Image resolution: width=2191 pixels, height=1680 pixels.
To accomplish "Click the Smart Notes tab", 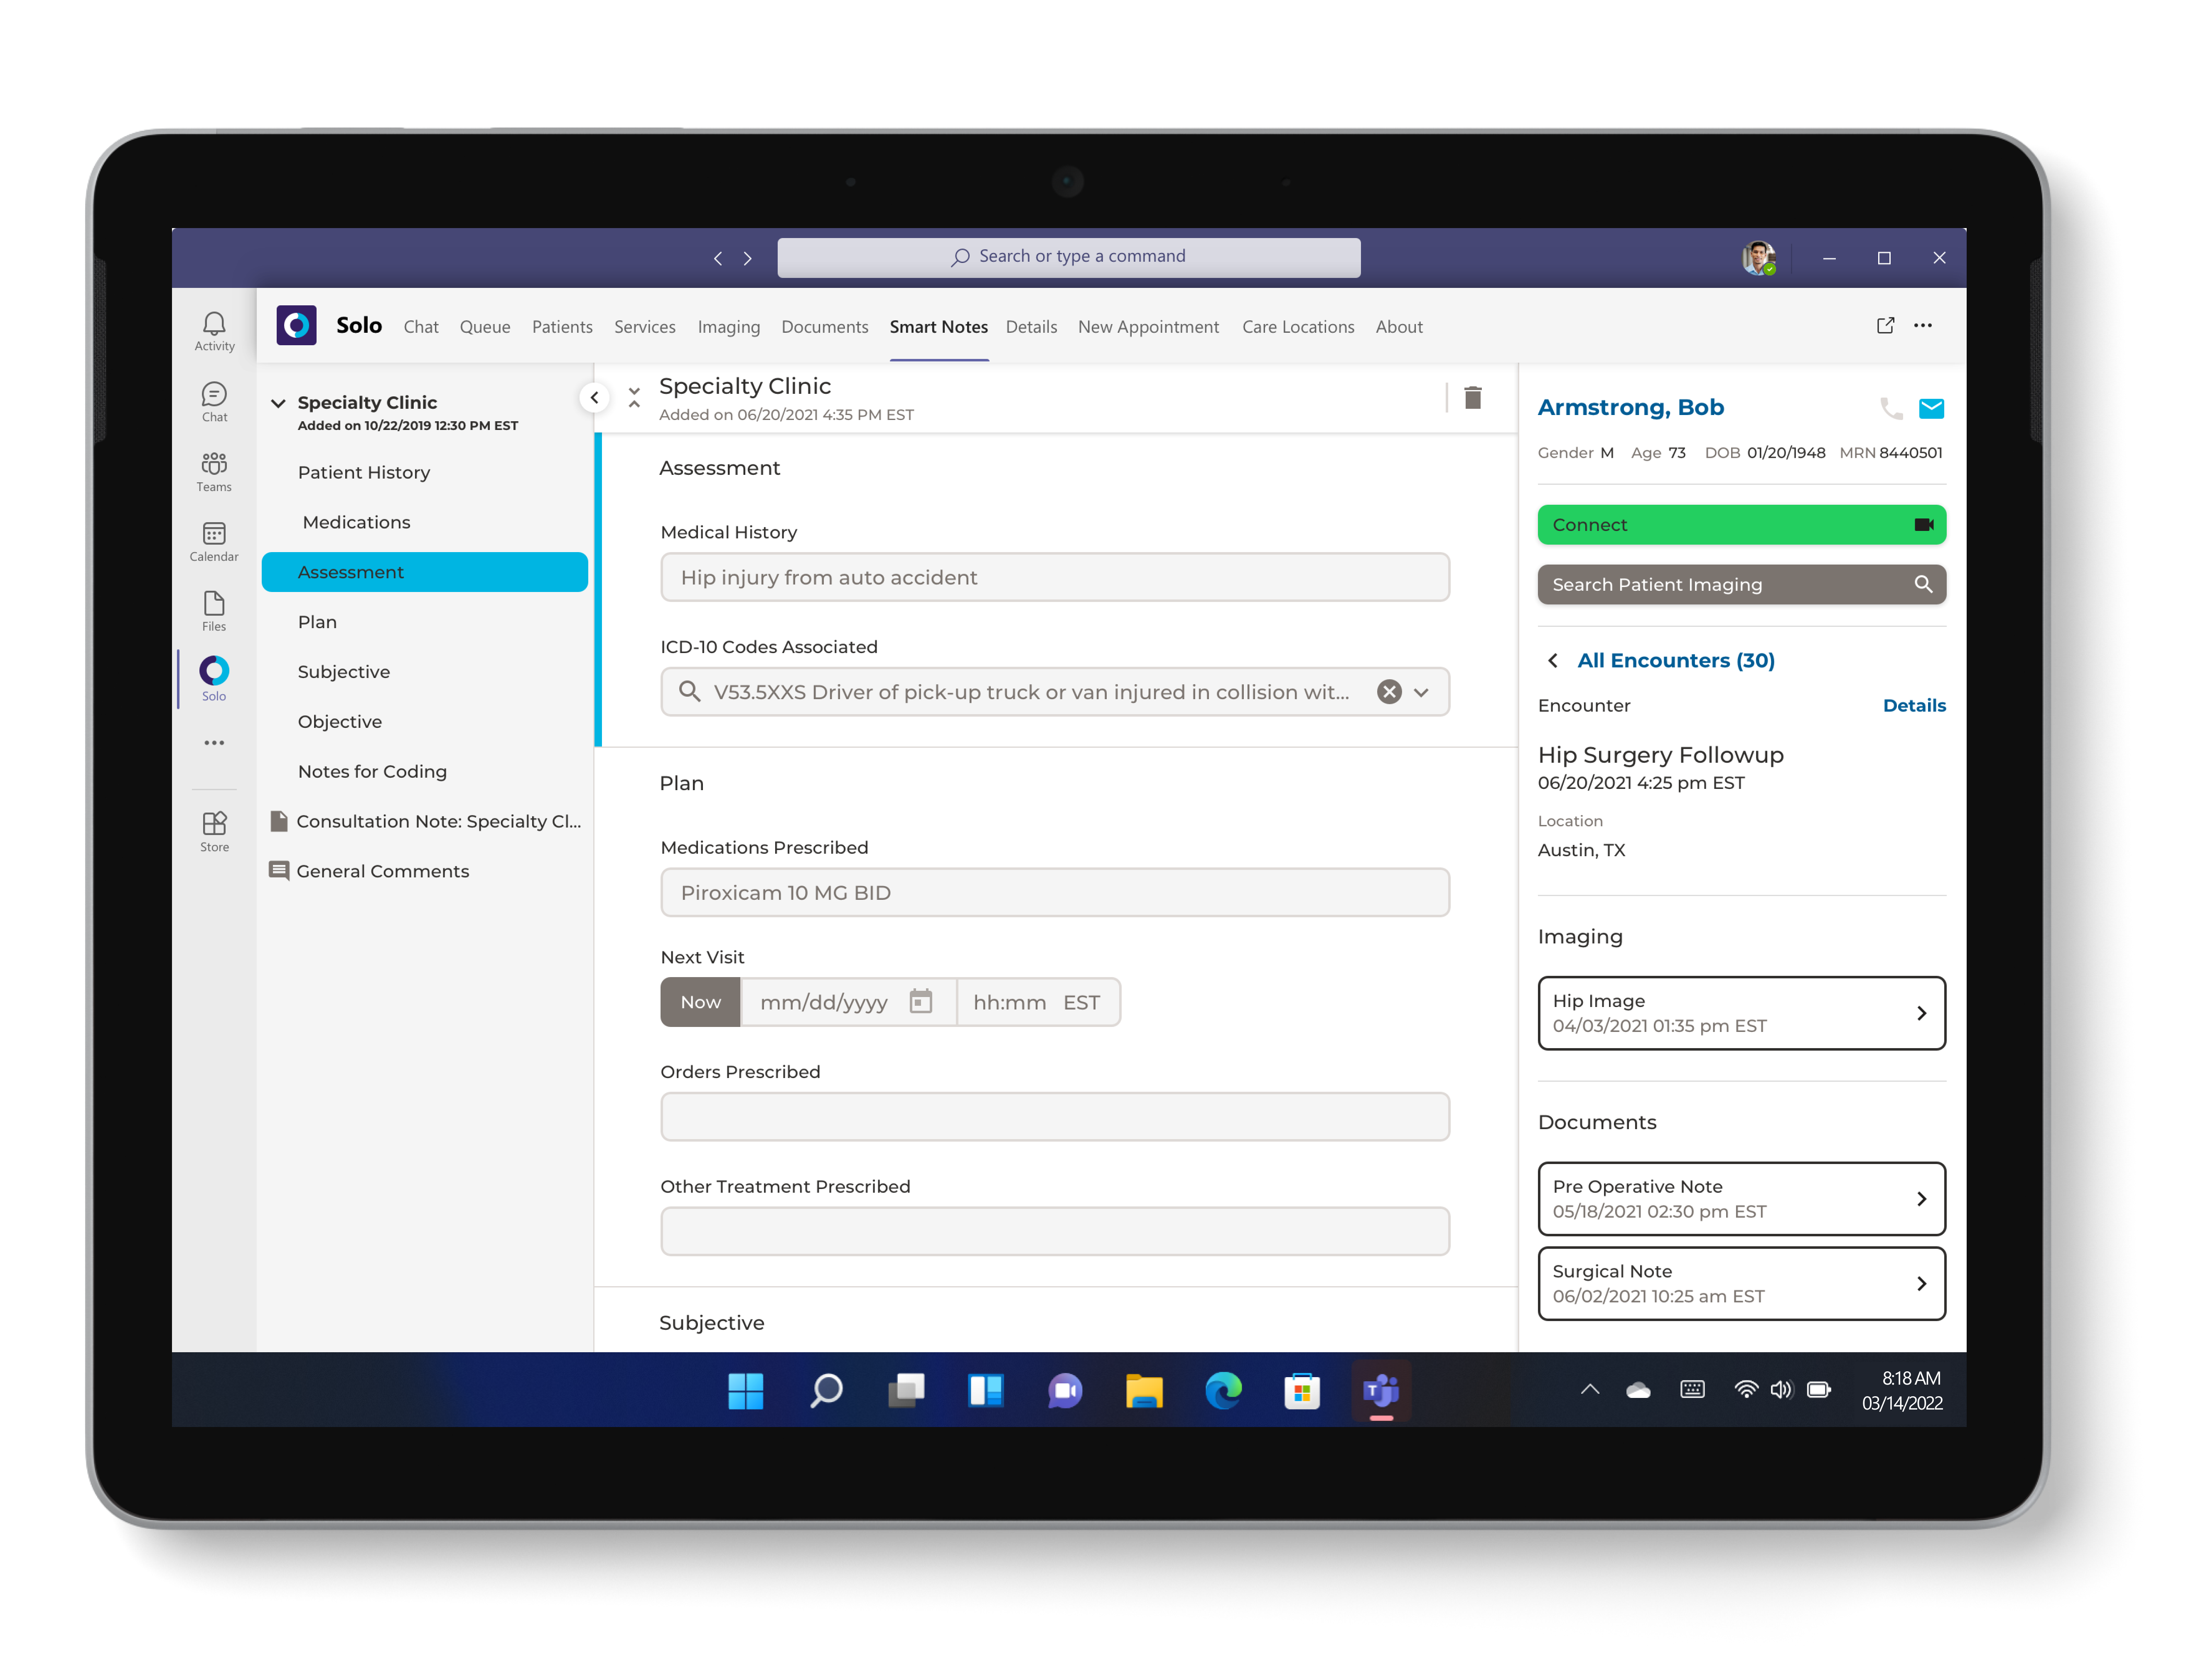I will [937, 327].
